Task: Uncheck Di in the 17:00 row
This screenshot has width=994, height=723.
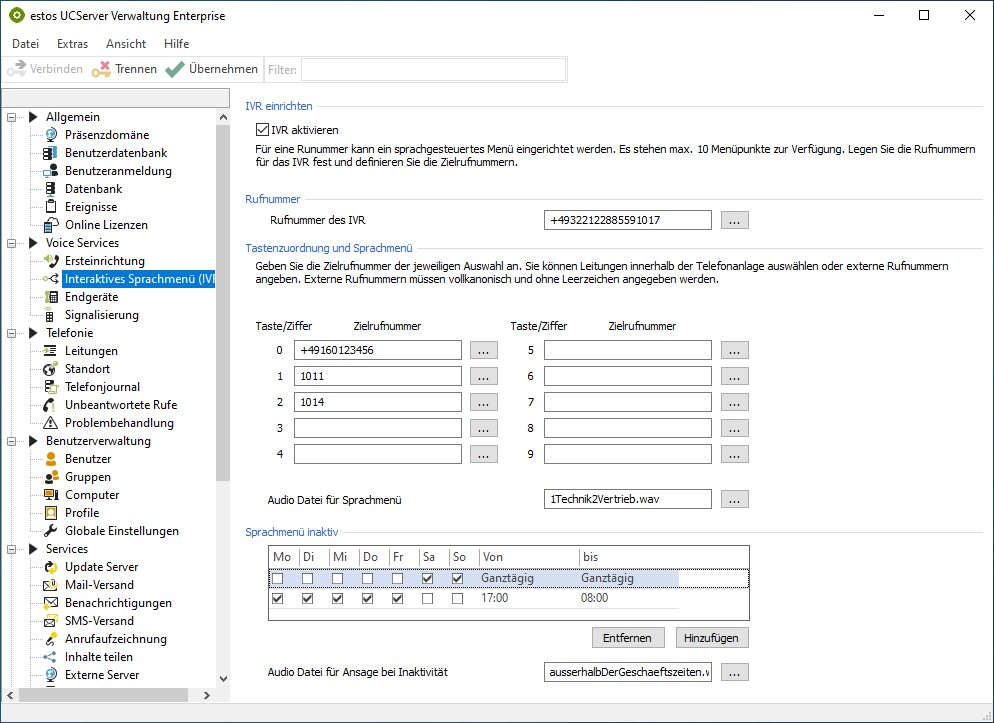Action: pyautogui.click(x=307, y=598)
